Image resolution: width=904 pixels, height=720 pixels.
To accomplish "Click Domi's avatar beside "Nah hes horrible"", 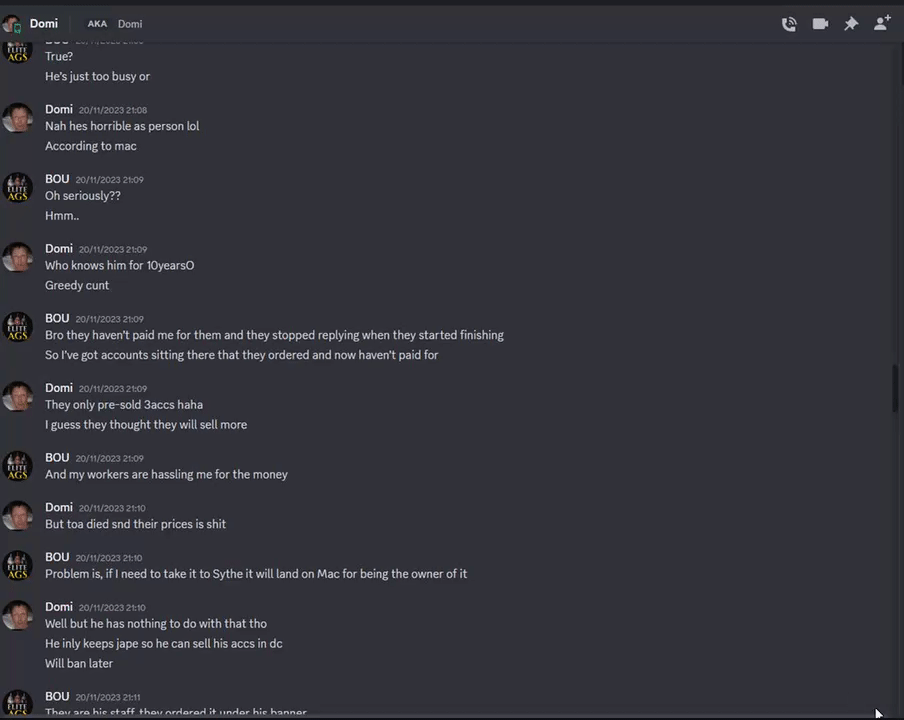I will click(x=18, y=117).
